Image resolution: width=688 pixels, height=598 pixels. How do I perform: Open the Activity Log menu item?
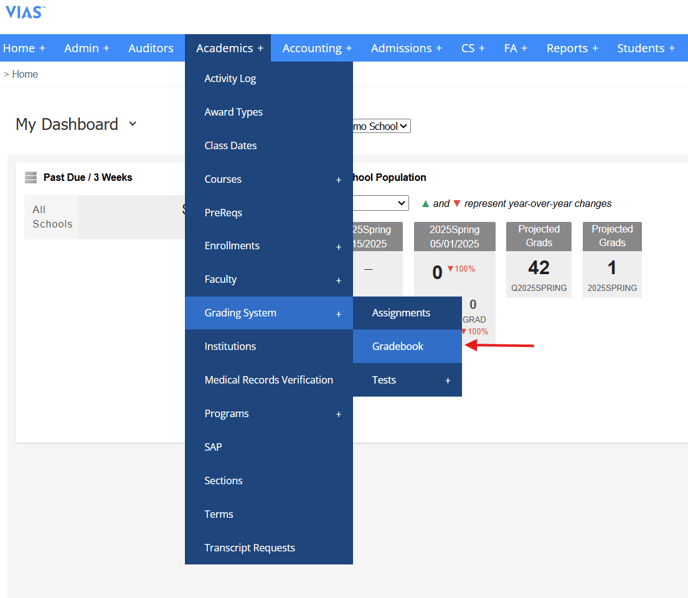[230, 79]
